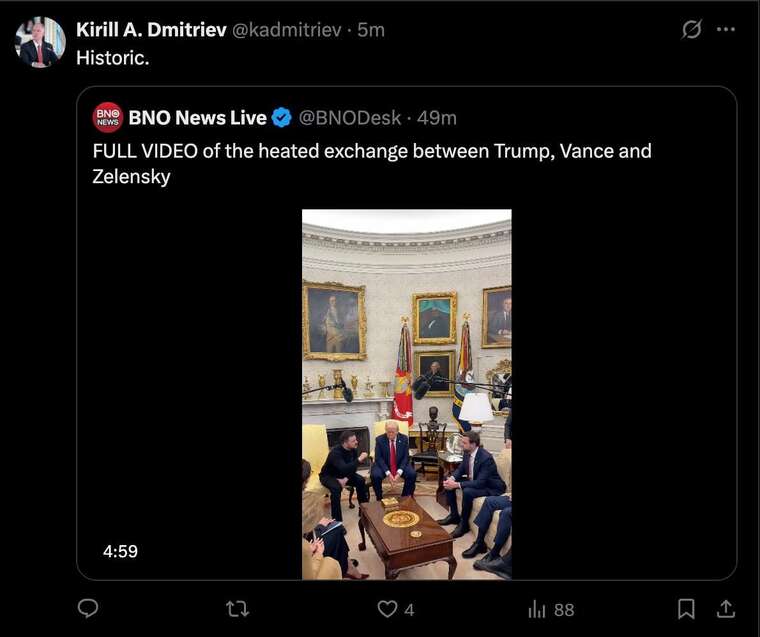Screen dimensions: 760x637
Task: Open view analytics bar chart icon
Action: [x=537, y=609]
